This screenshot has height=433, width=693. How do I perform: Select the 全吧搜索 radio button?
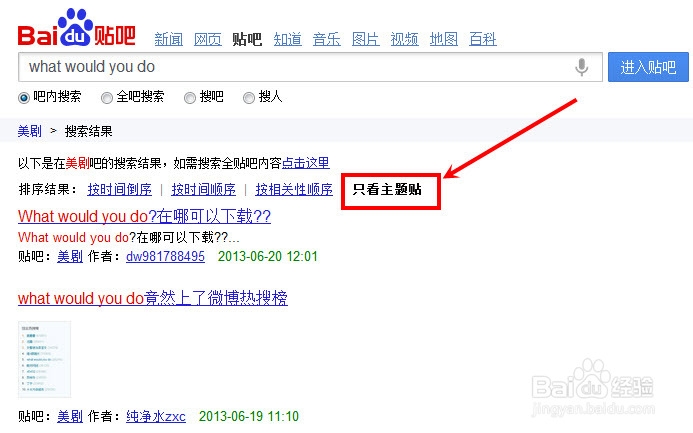pyautogui.click(x=107, y=97)
